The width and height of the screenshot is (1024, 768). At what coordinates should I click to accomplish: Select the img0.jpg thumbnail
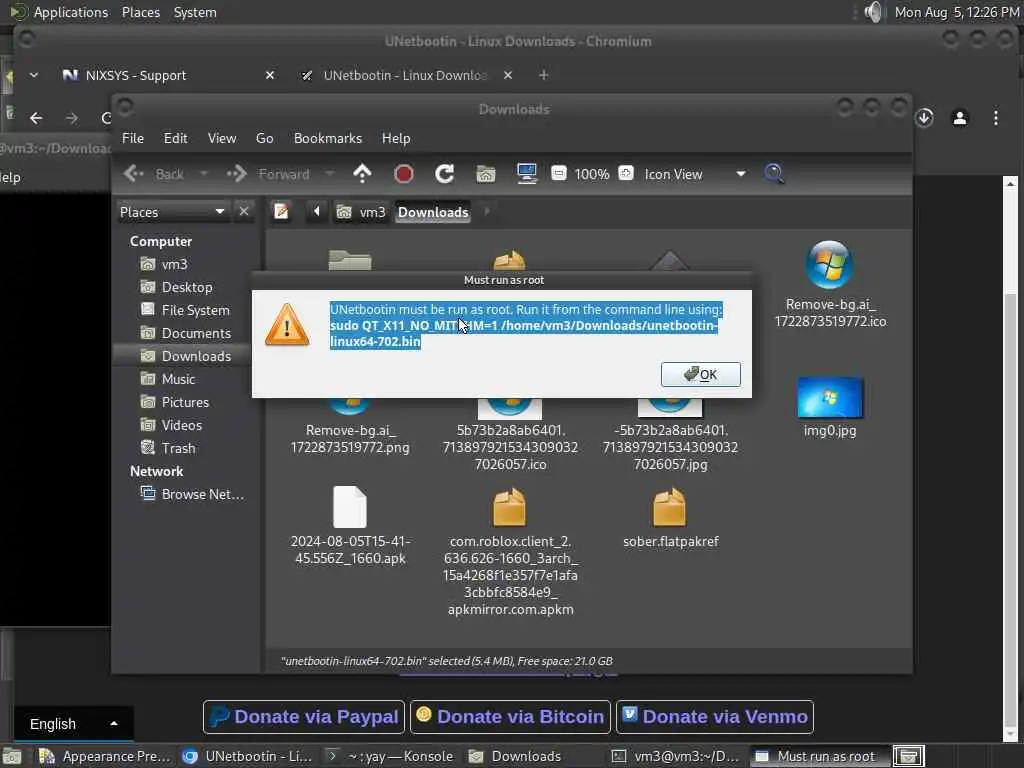pos(829,397)
